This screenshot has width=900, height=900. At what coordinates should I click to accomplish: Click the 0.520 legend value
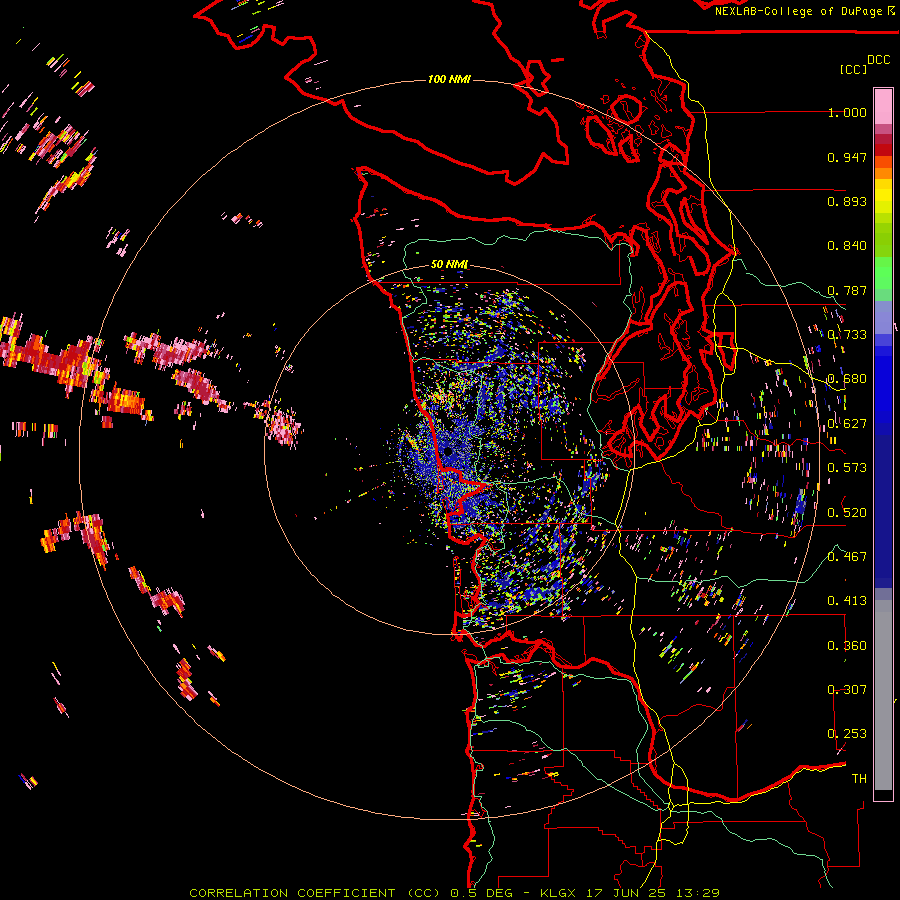point(847,512)
